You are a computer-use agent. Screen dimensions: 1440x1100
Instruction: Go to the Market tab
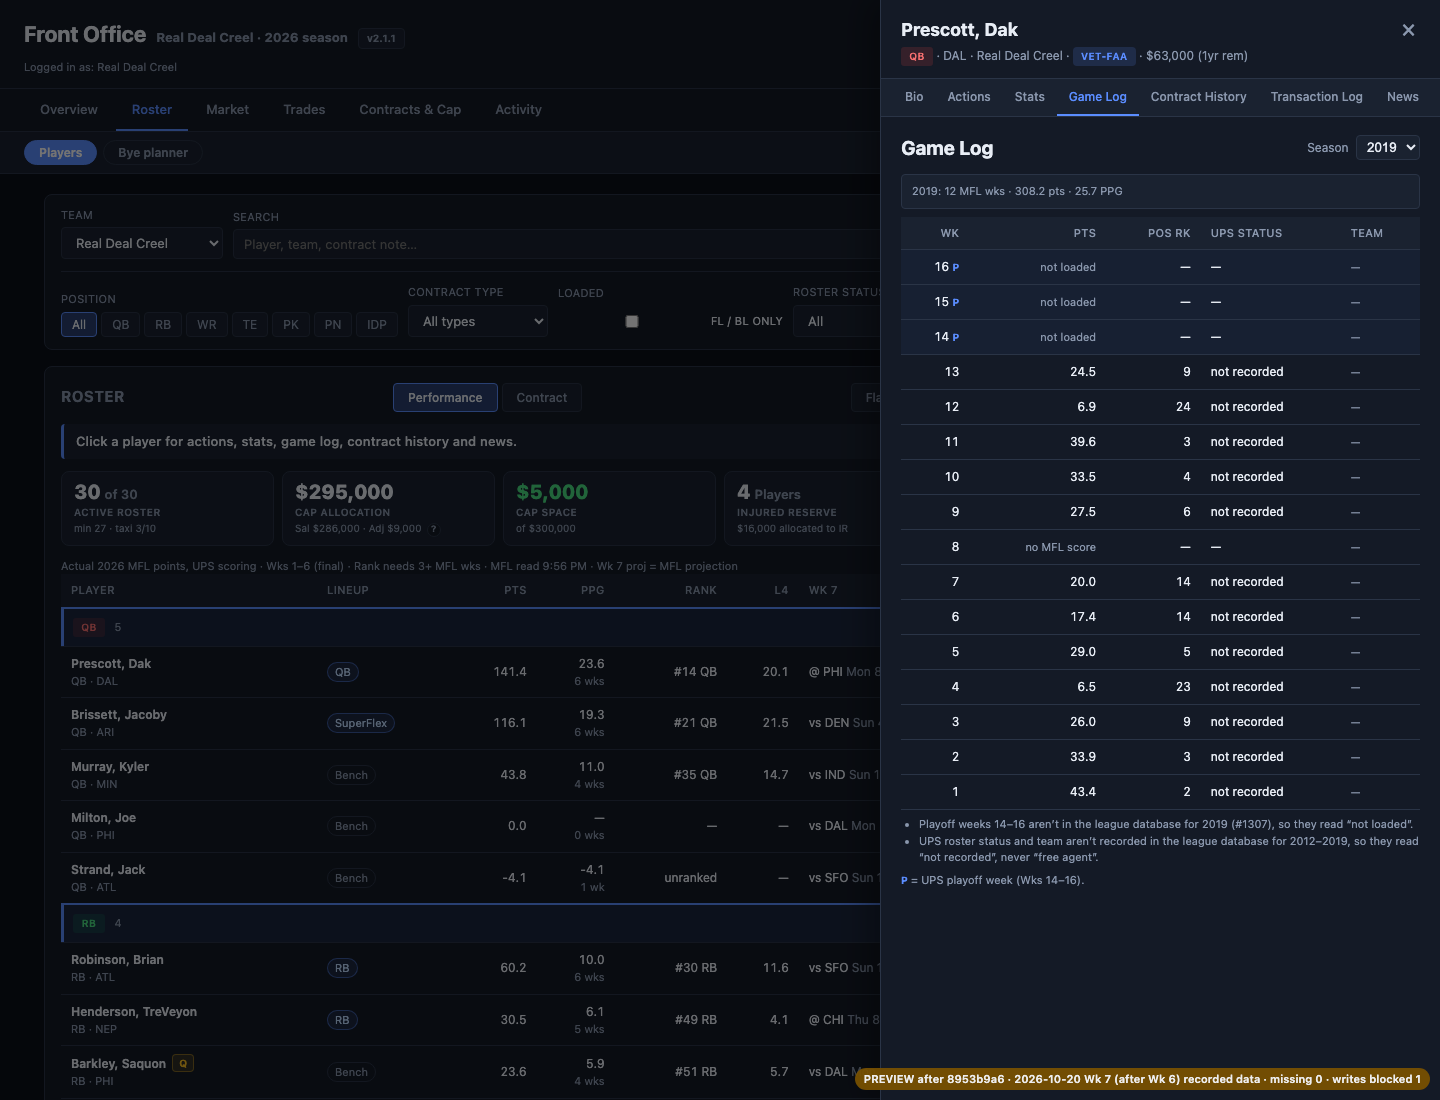(x=227, y=110)
